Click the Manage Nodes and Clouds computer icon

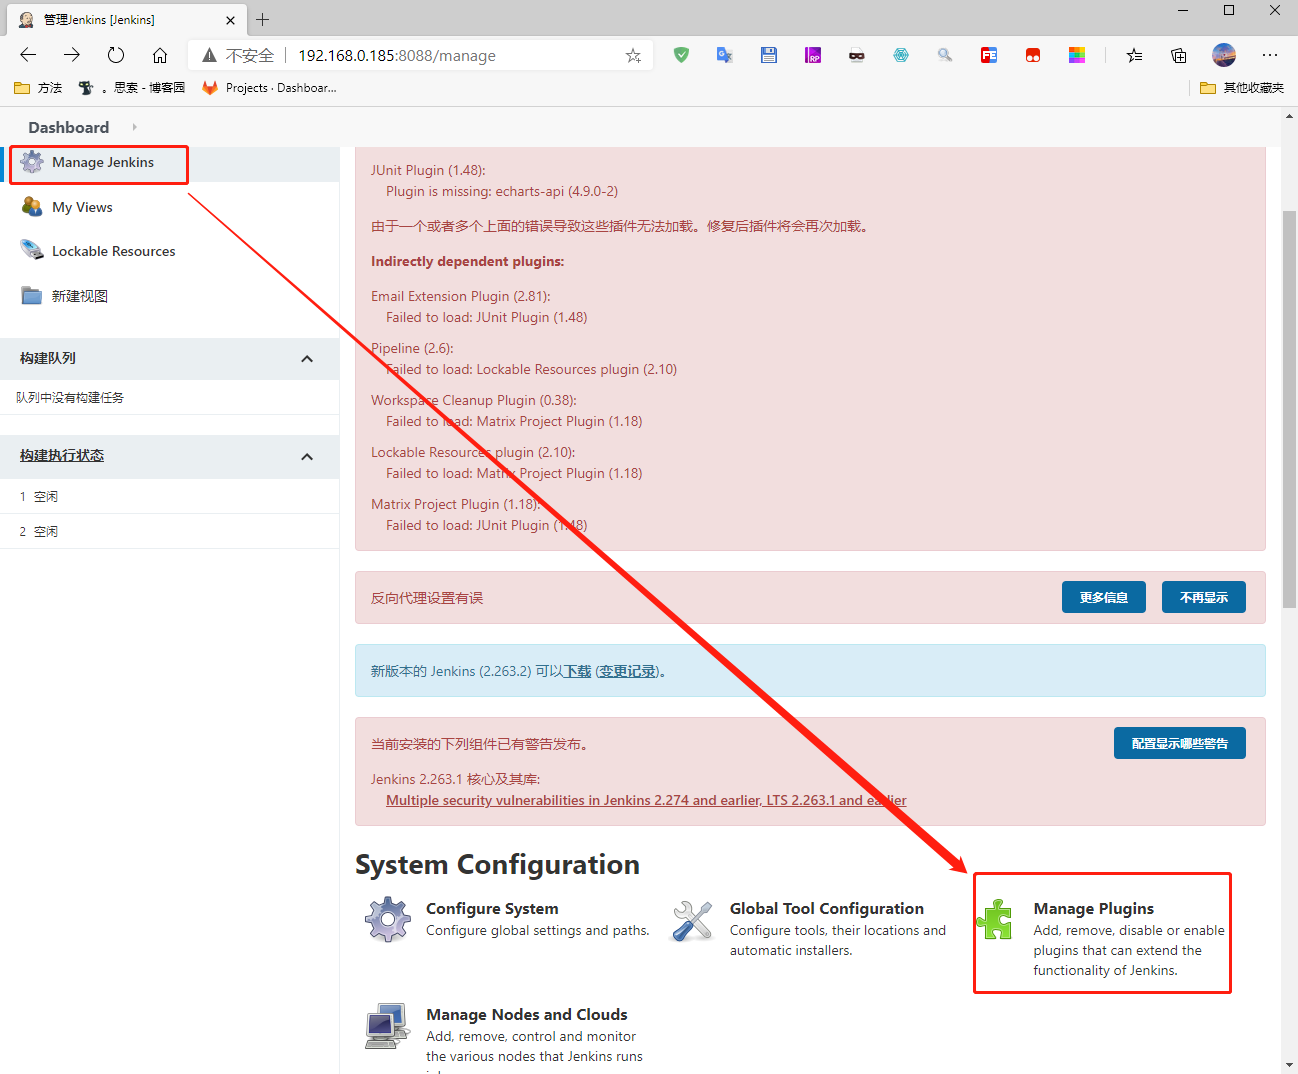click(x=388, y=1026)
